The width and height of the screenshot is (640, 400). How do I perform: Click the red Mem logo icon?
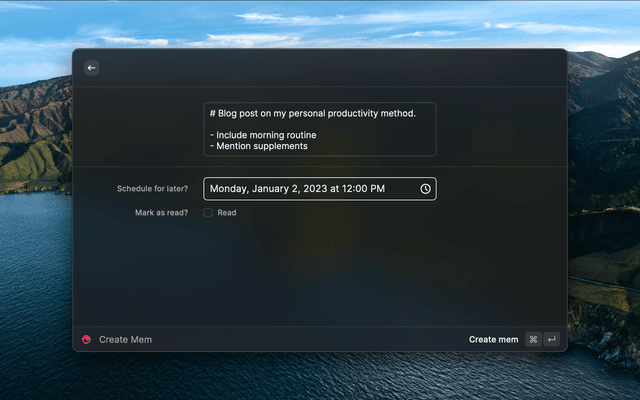tap(86, 340)
